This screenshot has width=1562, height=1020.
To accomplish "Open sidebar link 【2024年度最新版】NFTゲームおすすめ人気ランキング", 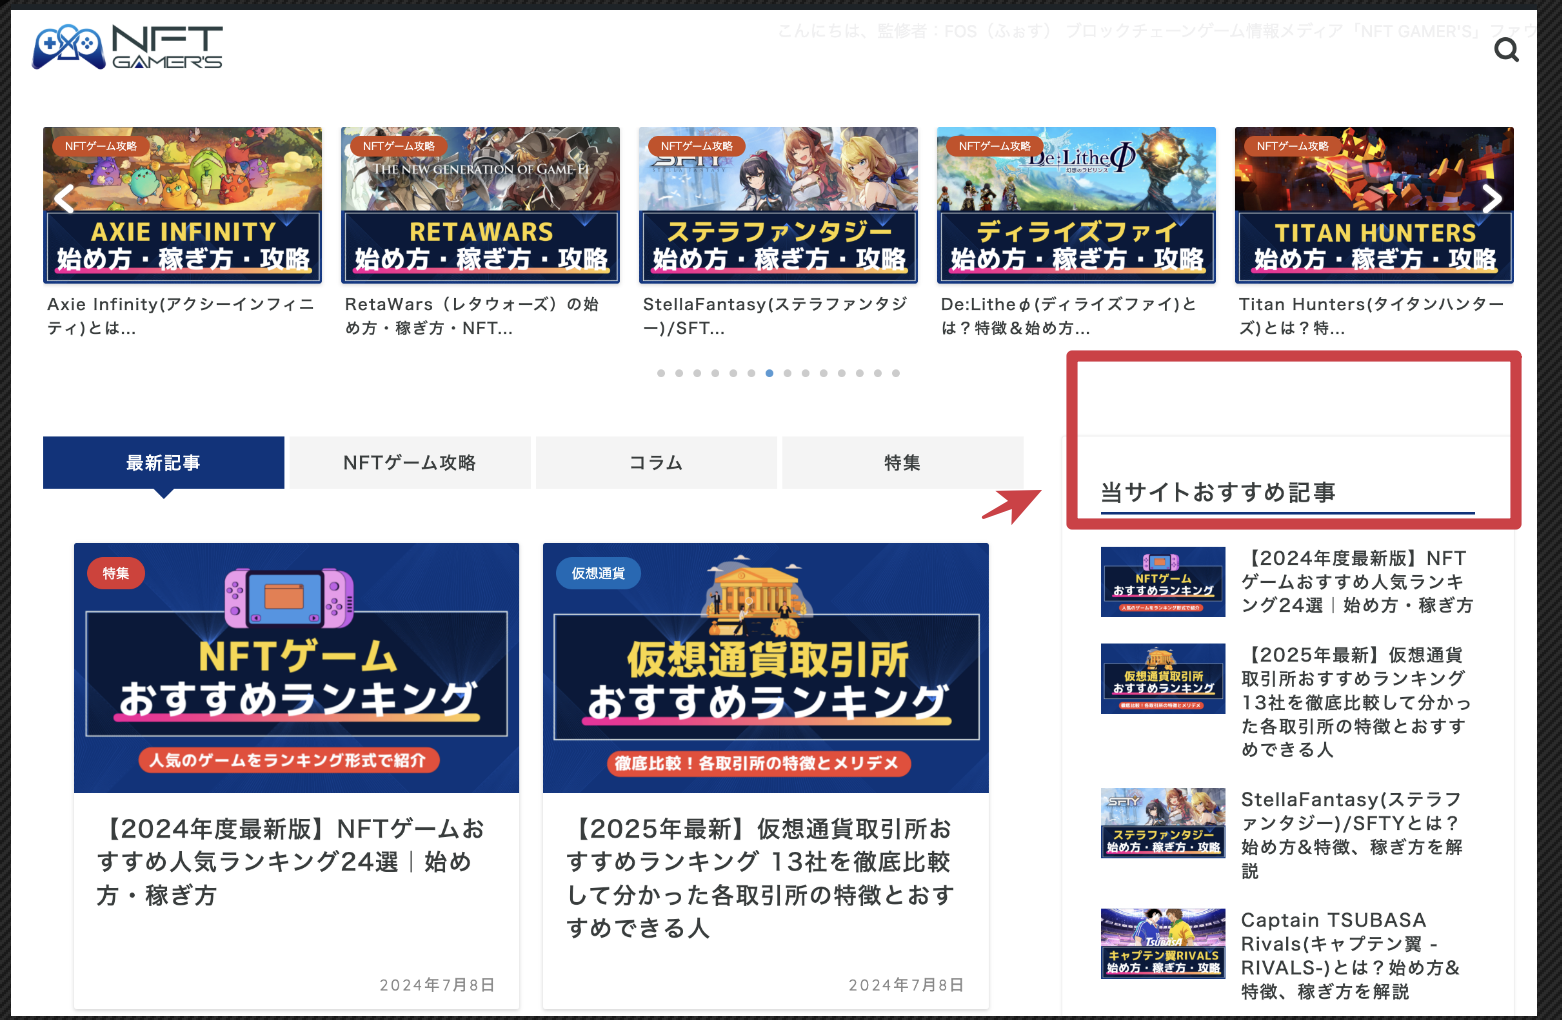I will (x=1357, y=582).
